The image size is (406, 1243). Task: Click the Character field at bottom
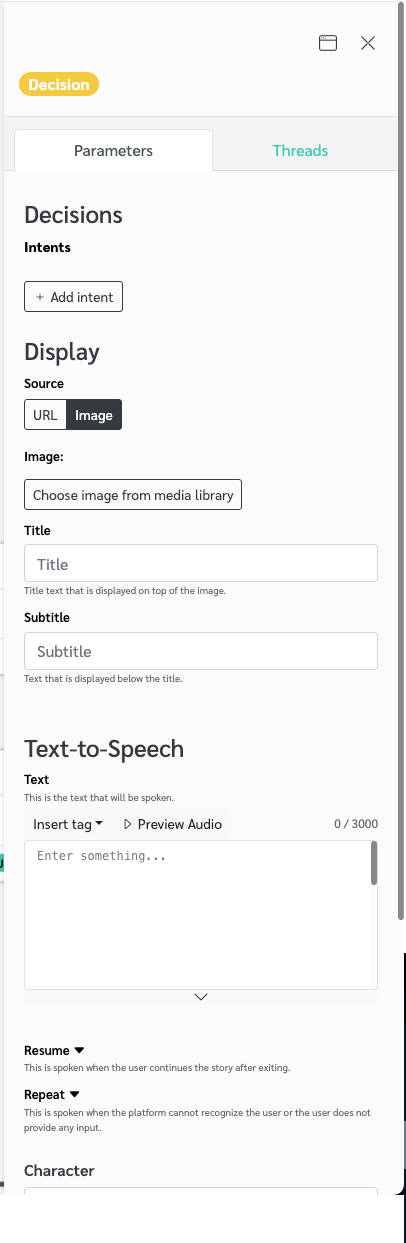click(x=201, y=1191)
